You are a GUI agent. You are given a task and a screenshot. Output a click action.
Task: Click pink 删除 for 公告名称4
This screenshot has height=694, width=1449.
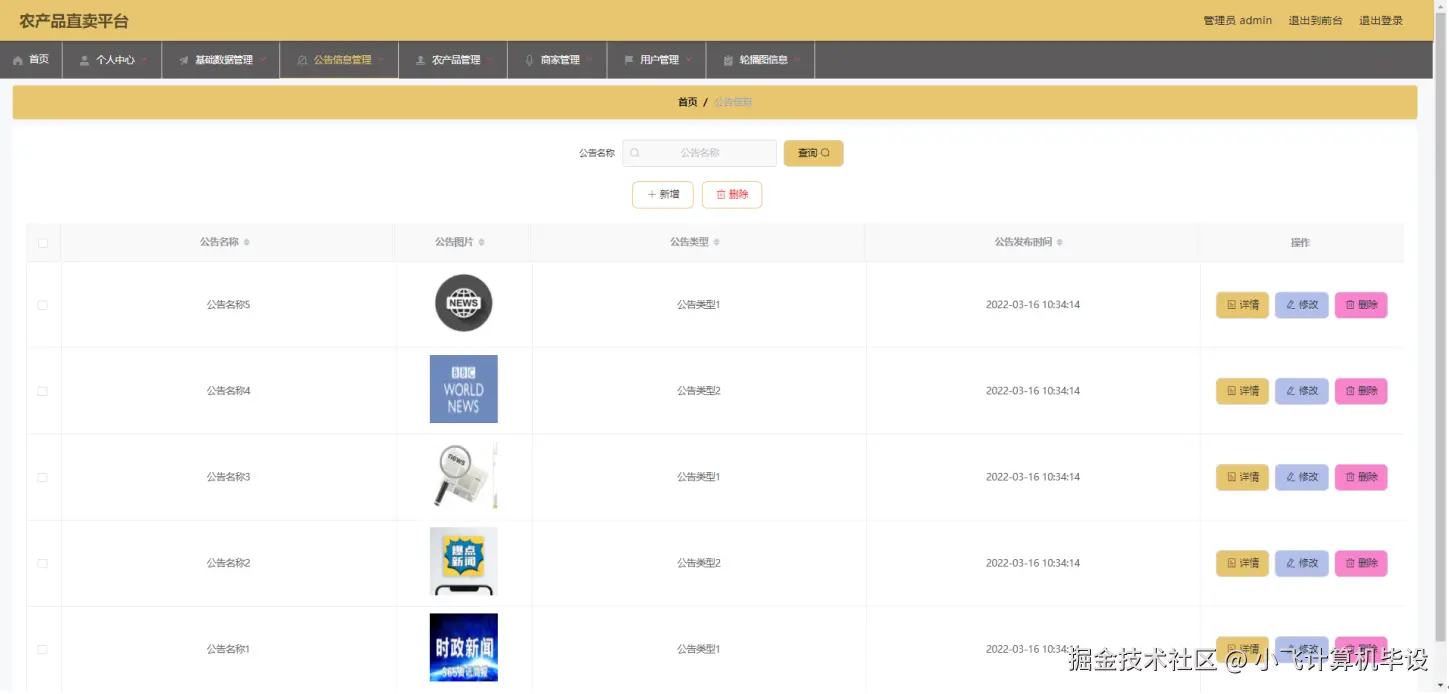pos(1361,391)
